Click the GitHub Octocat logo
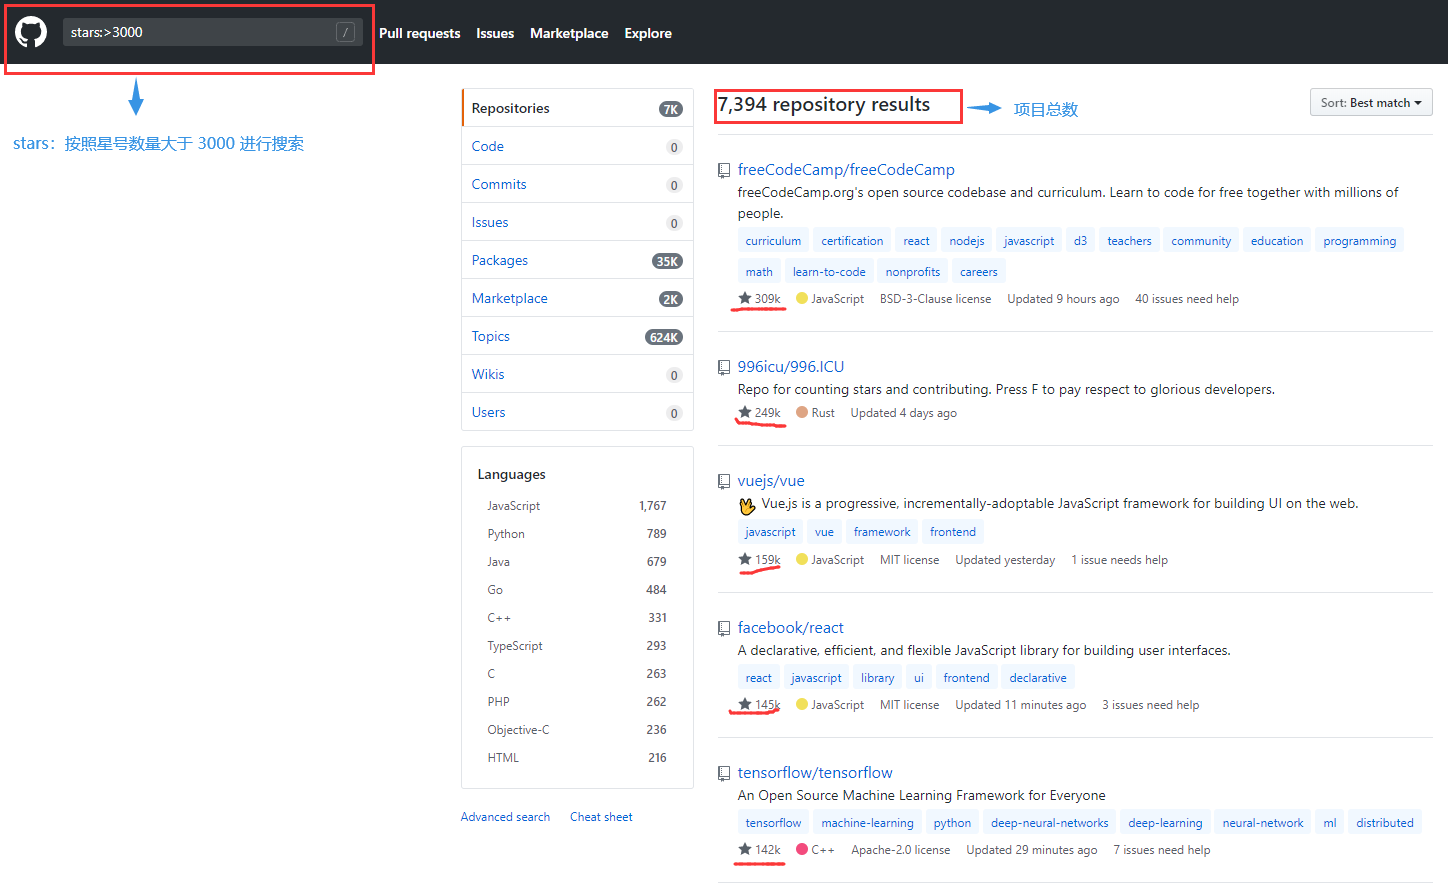 pos(31,32)
